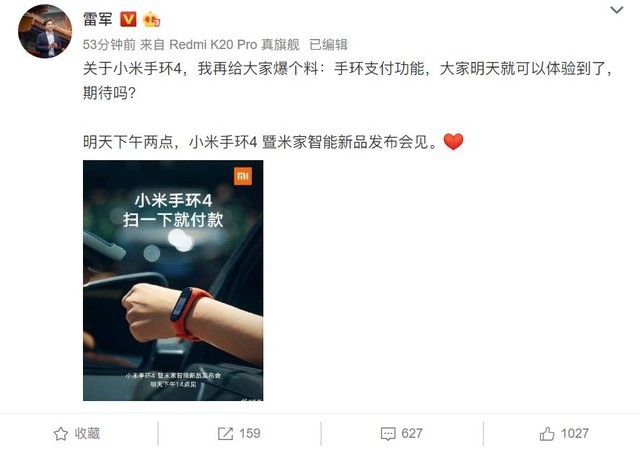Viewport: 640px width, 453px height.
Task: Open the 627 comments count
Action: pos(412,433)
